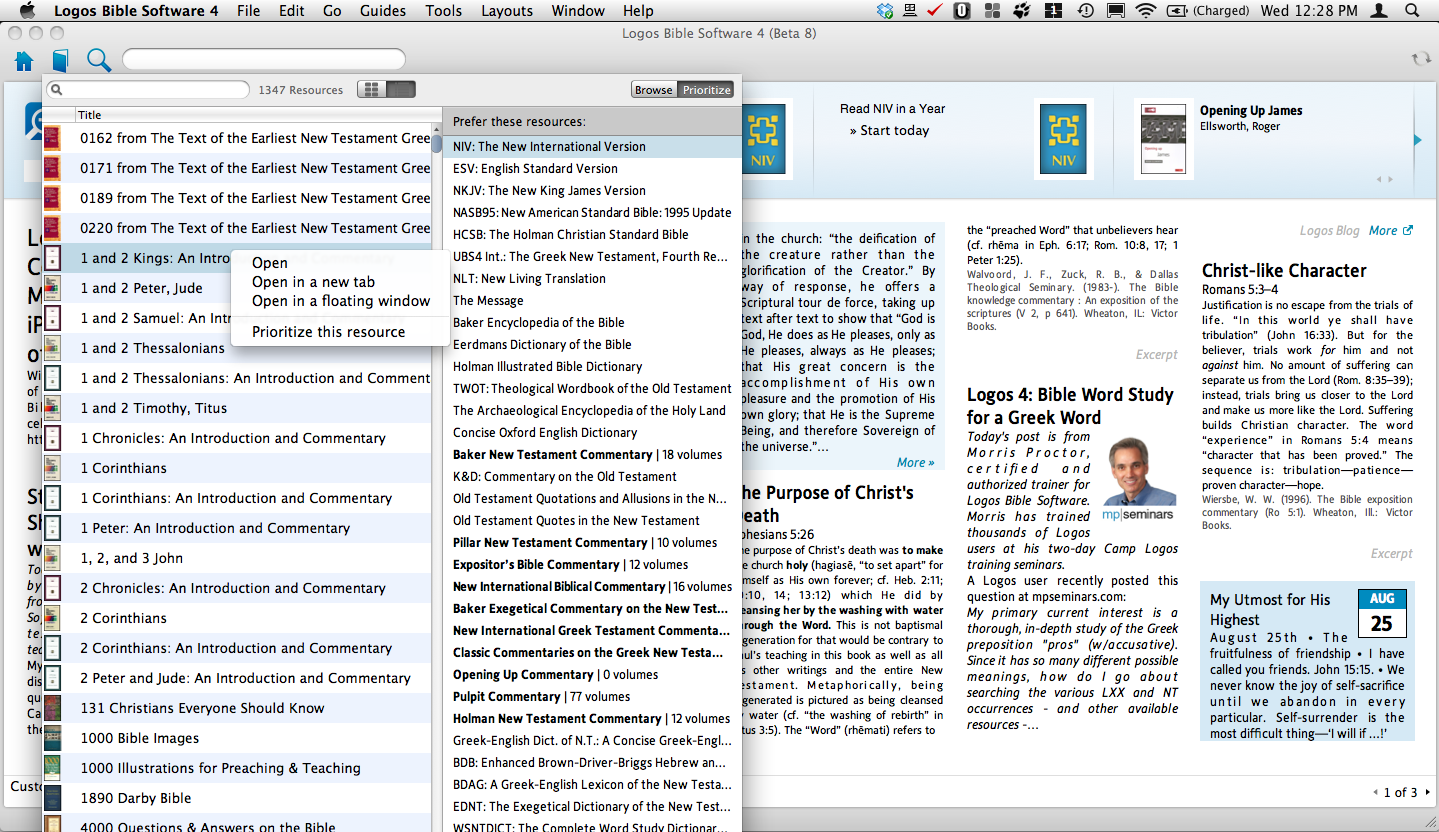The width and height of the screenshot is (1439, 832).
Task: Select The Message in preferred list
Action: (x=592, y=300)
